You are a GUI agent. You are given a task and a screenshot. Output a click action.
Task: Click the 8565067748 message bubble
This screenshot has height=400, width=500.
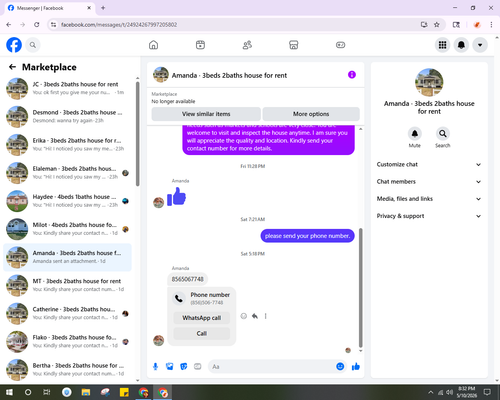coord(187,279)
